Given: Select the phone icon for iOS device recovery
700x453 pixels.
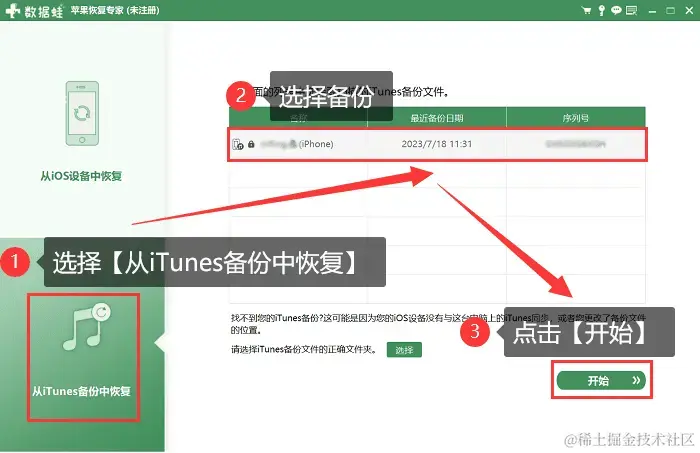Looking at the screenshot, I should click(x=82, y=113).
